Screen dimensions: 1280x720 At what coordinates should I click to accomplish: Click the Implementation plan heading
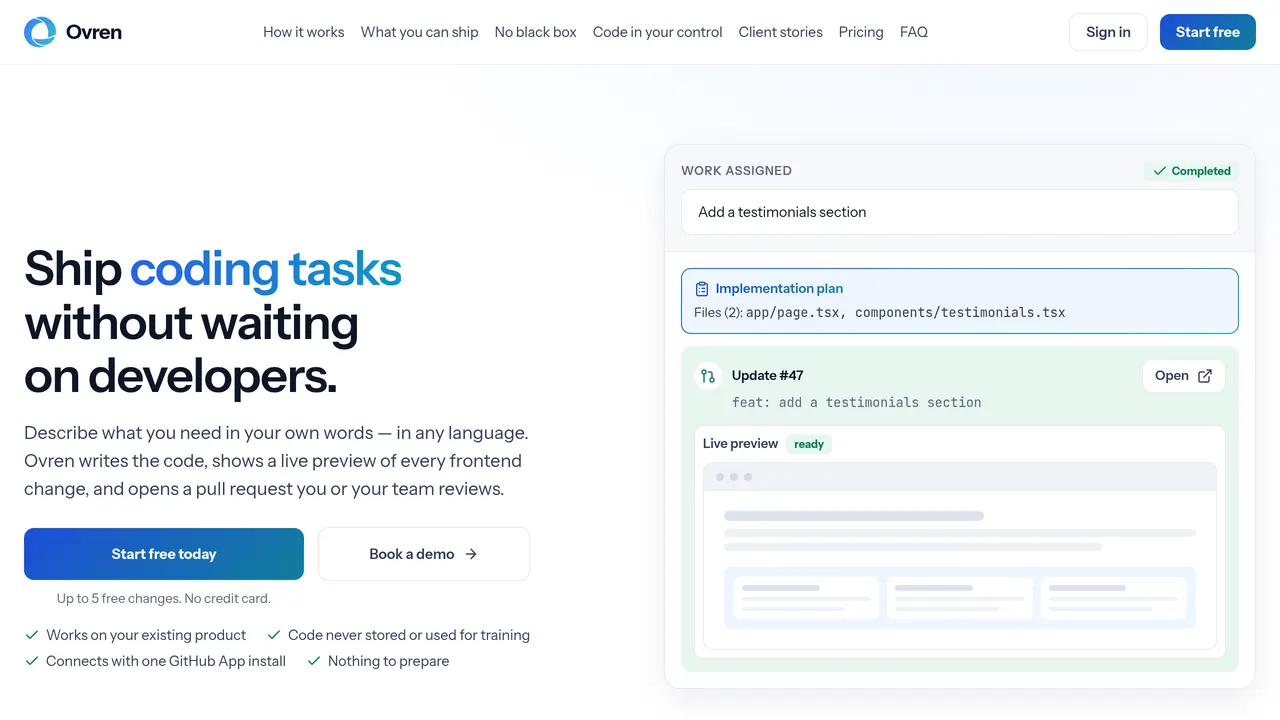click(x=779, y=289)
